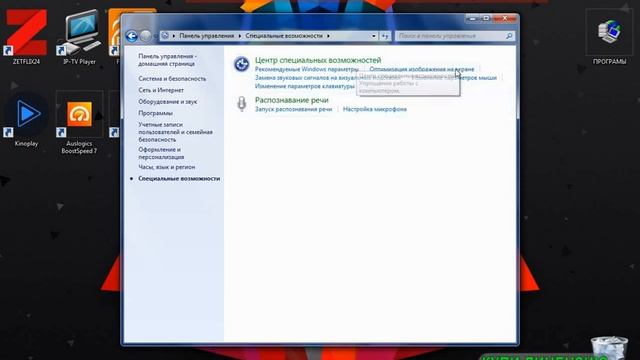Expand arrow after Специальные возможности breadcrumb
This screenshot has width=640, height=360.
point(328,36)
